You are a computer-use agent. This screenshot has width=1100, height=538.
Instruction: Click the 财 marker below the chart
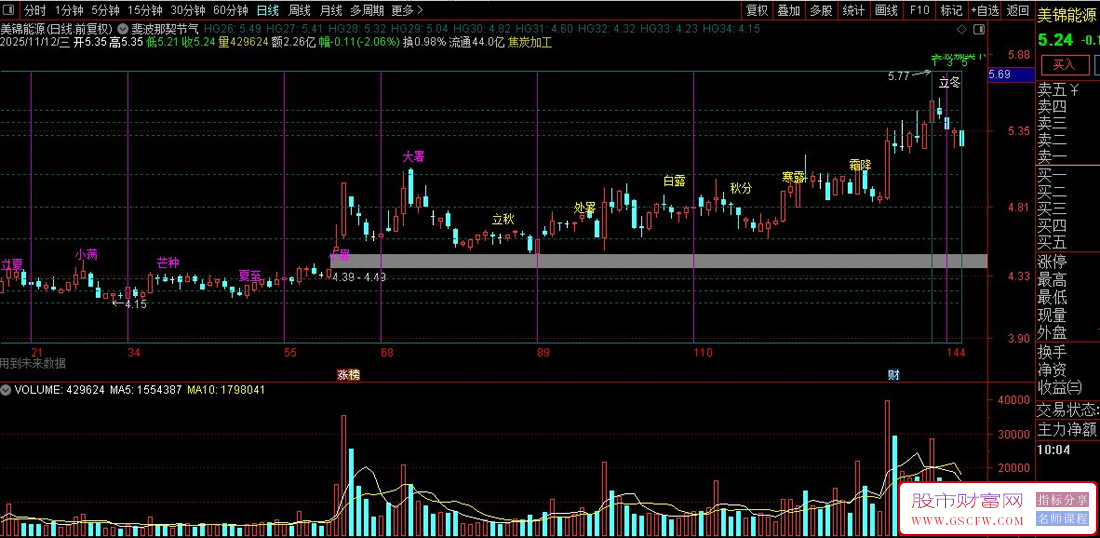pyautogui.click(x=894, y=375)
